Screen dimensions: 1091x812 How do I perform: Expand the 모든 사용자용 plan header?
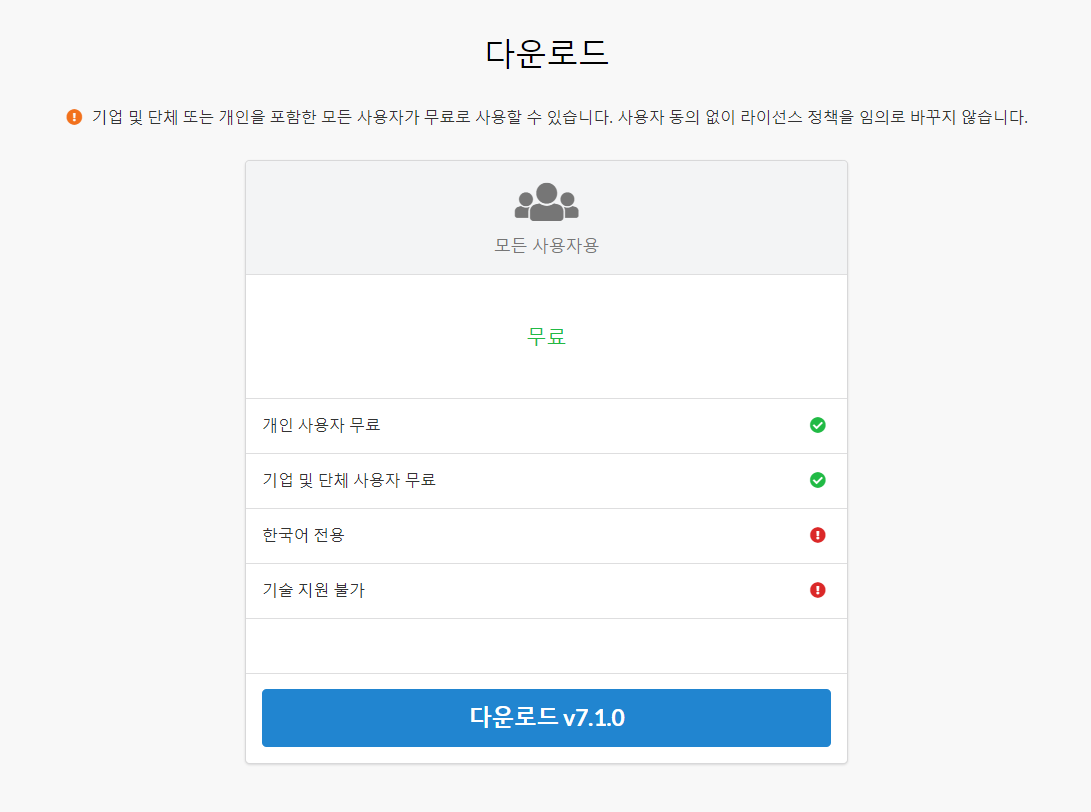(546, 217)
